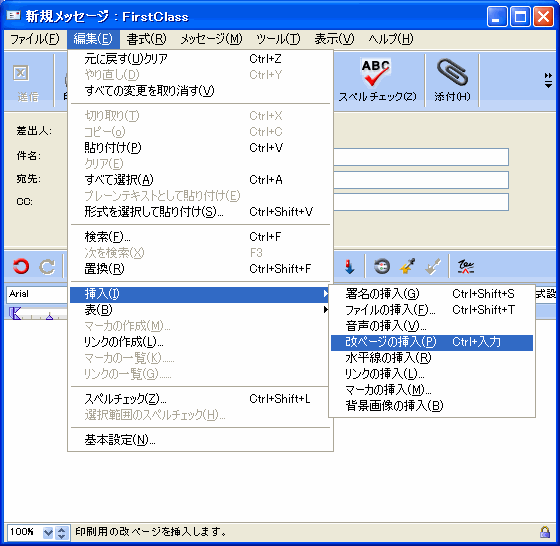560x546 pixels.
Task: Click the 件名 subject input field
Action: click(x=421, y=157)
